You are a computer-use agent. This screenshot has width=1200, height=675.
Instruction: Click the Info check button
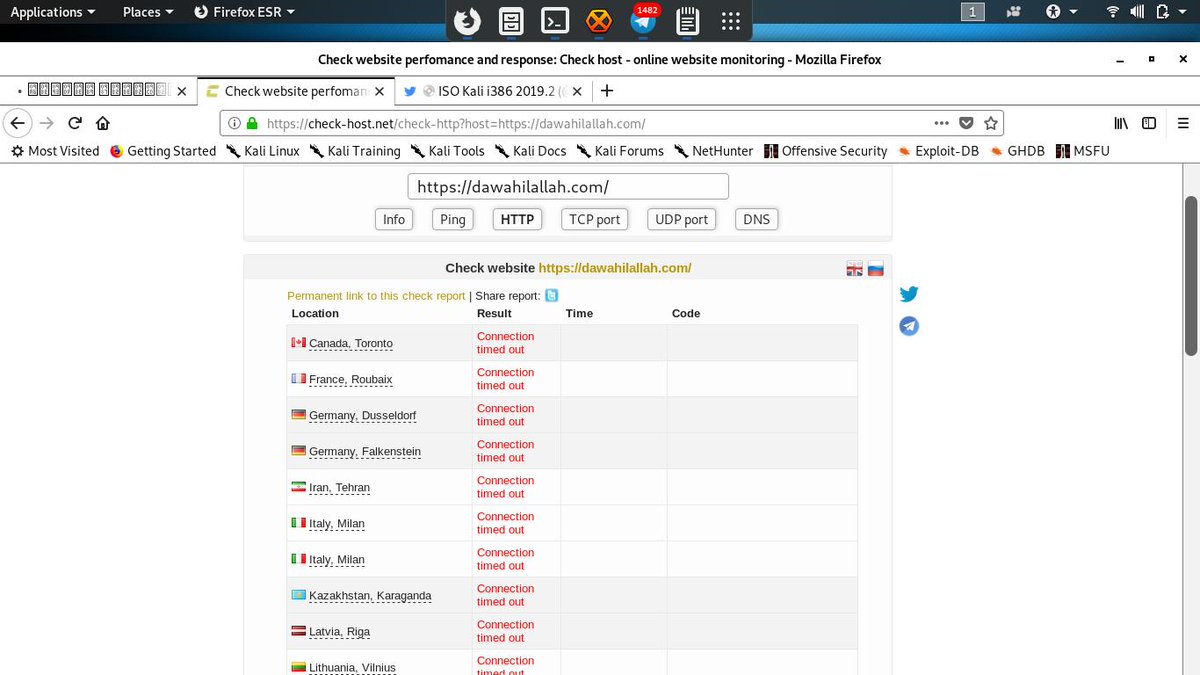(x=394, y=219)
